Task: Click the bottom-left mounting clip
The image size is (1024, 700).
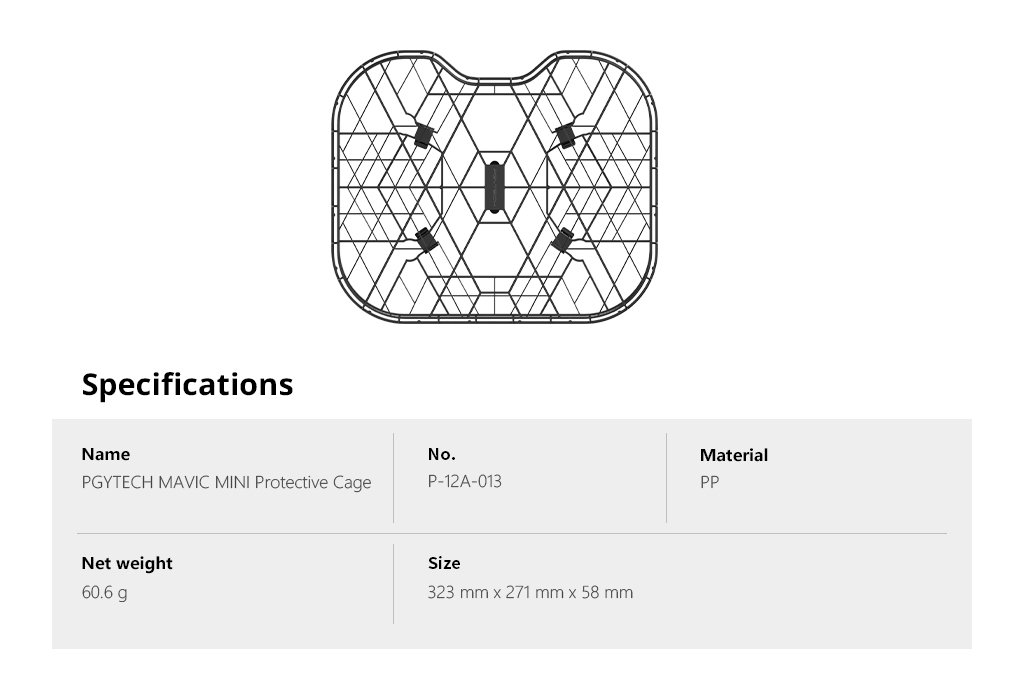Action: click(x=425, y=240)
